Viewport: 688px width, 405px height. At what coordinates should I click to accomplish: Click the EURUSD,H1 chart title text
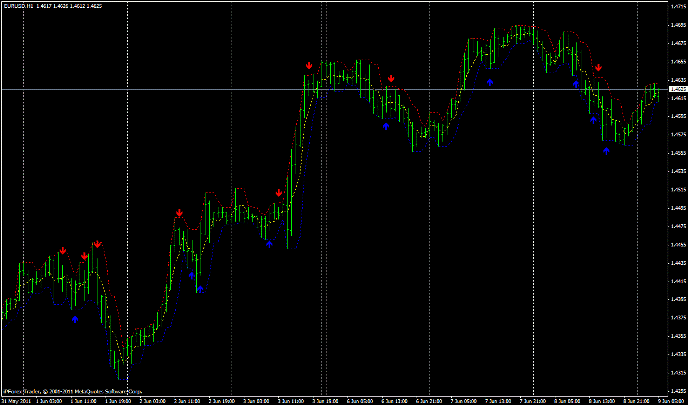click(19, 6)
